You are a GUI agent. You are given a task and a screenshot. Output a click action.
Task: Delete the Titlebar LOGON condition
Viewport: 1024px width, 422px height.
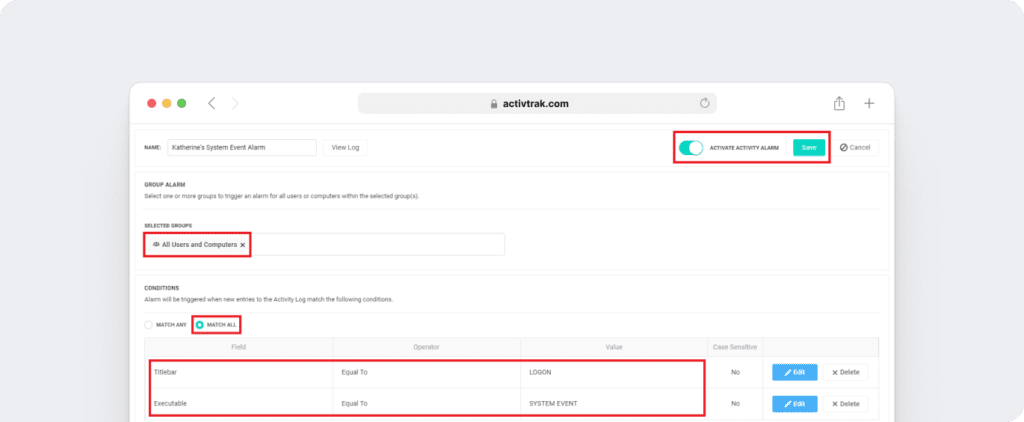845,372
